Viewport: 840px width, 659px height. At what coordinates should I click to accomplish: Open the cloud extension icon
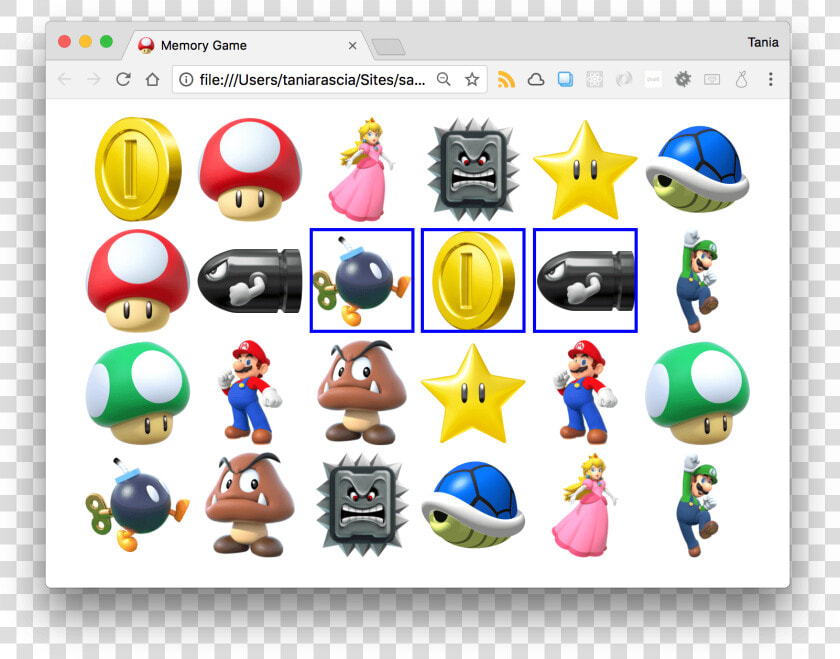point(536,80)
